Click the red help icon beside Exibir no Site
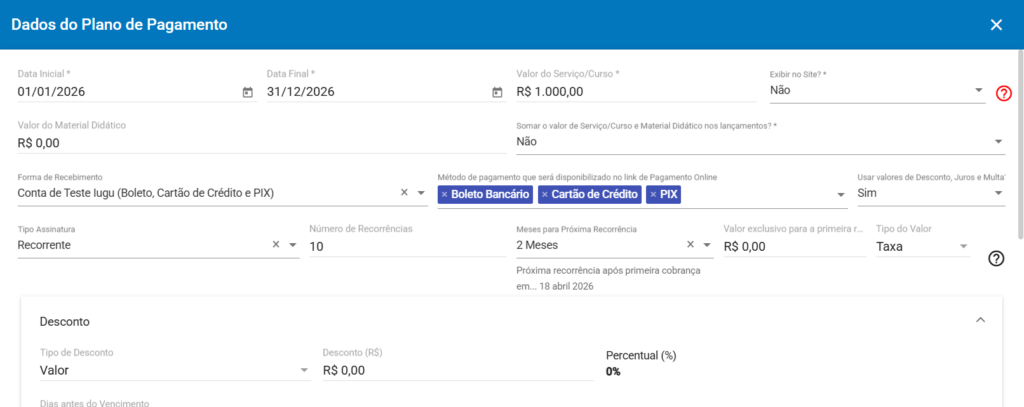 pos(1004,93)
